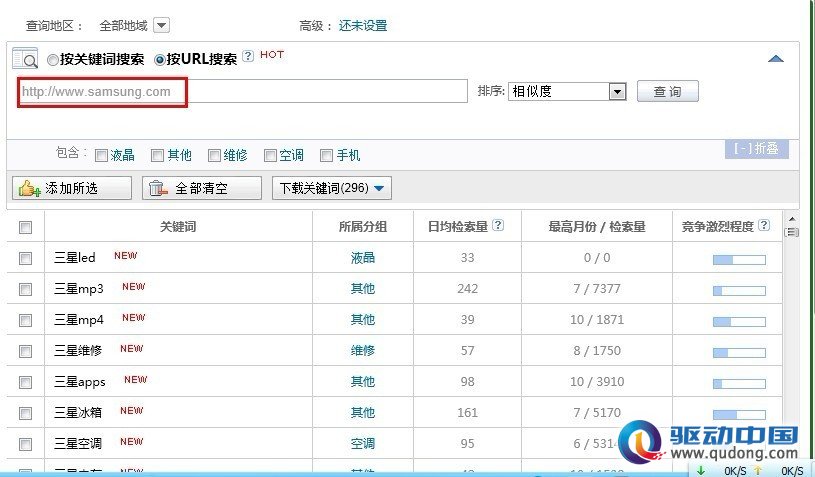Collapse search panel with blue up arrow
815x477 pixels.
775,59
